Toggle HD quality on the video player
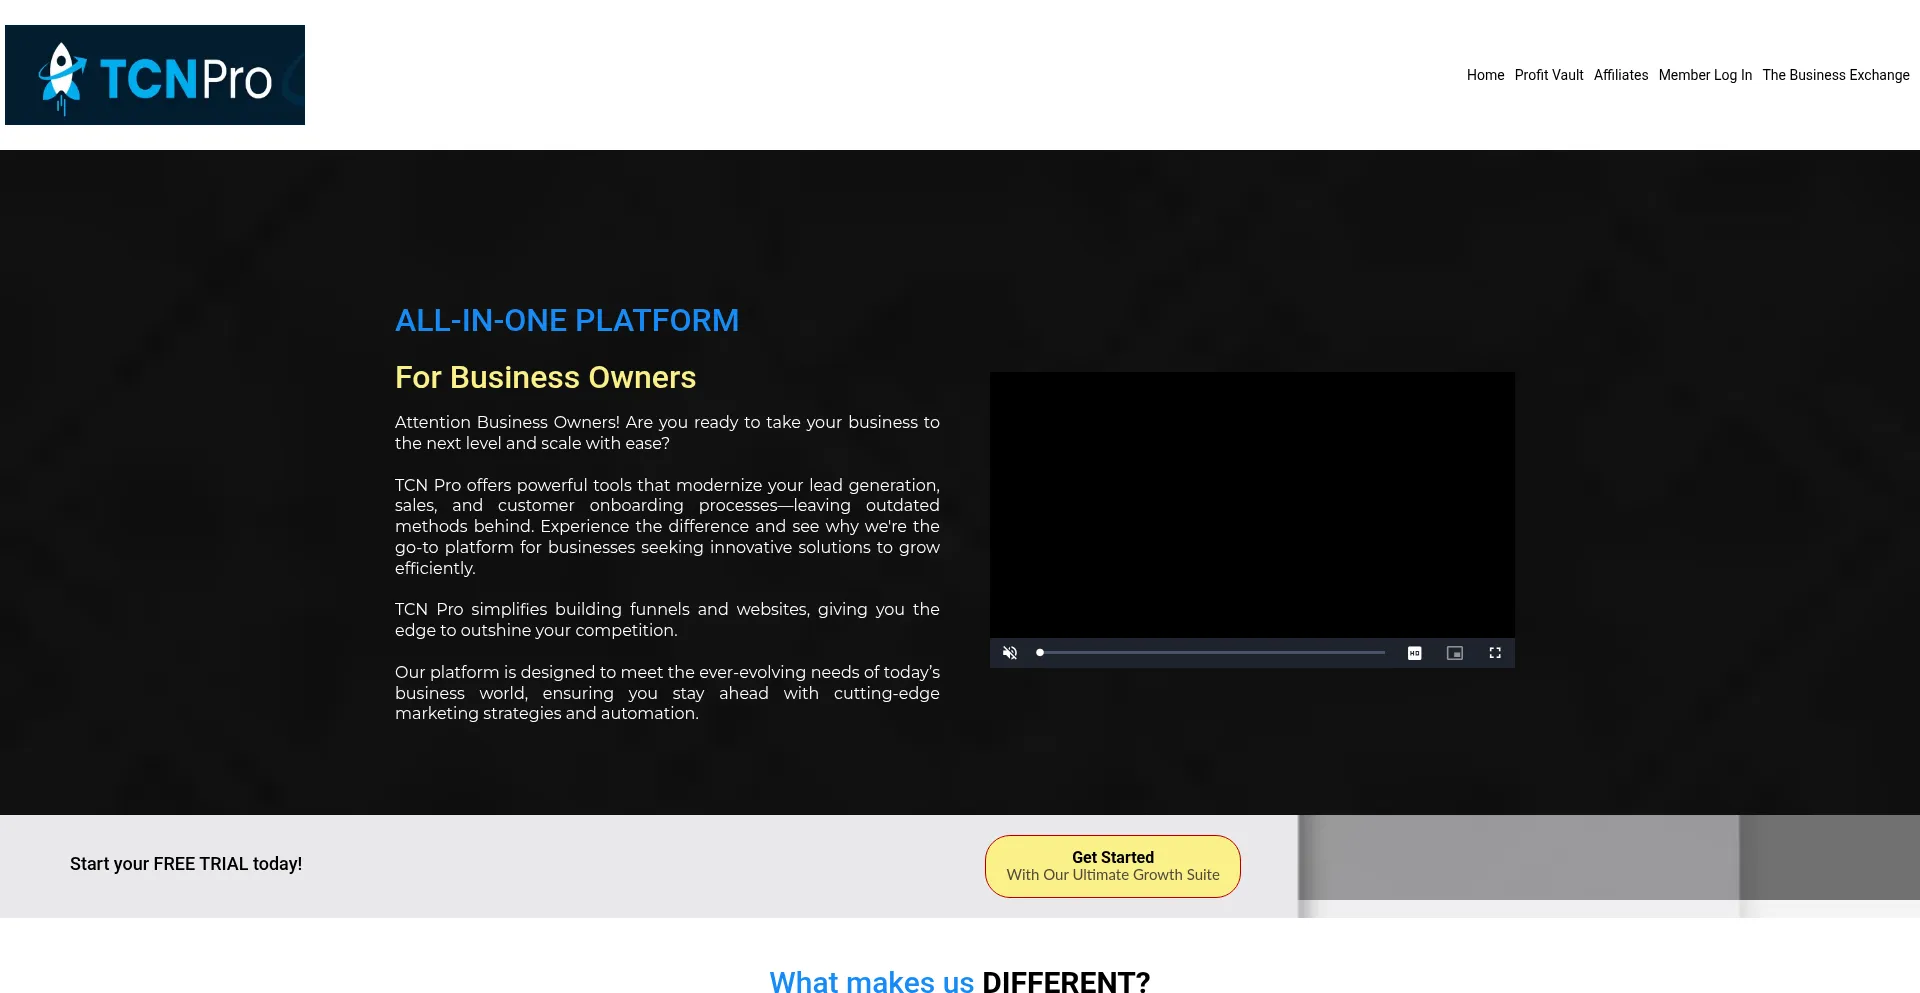1920x993 pixels. [x=1415, y=653]
